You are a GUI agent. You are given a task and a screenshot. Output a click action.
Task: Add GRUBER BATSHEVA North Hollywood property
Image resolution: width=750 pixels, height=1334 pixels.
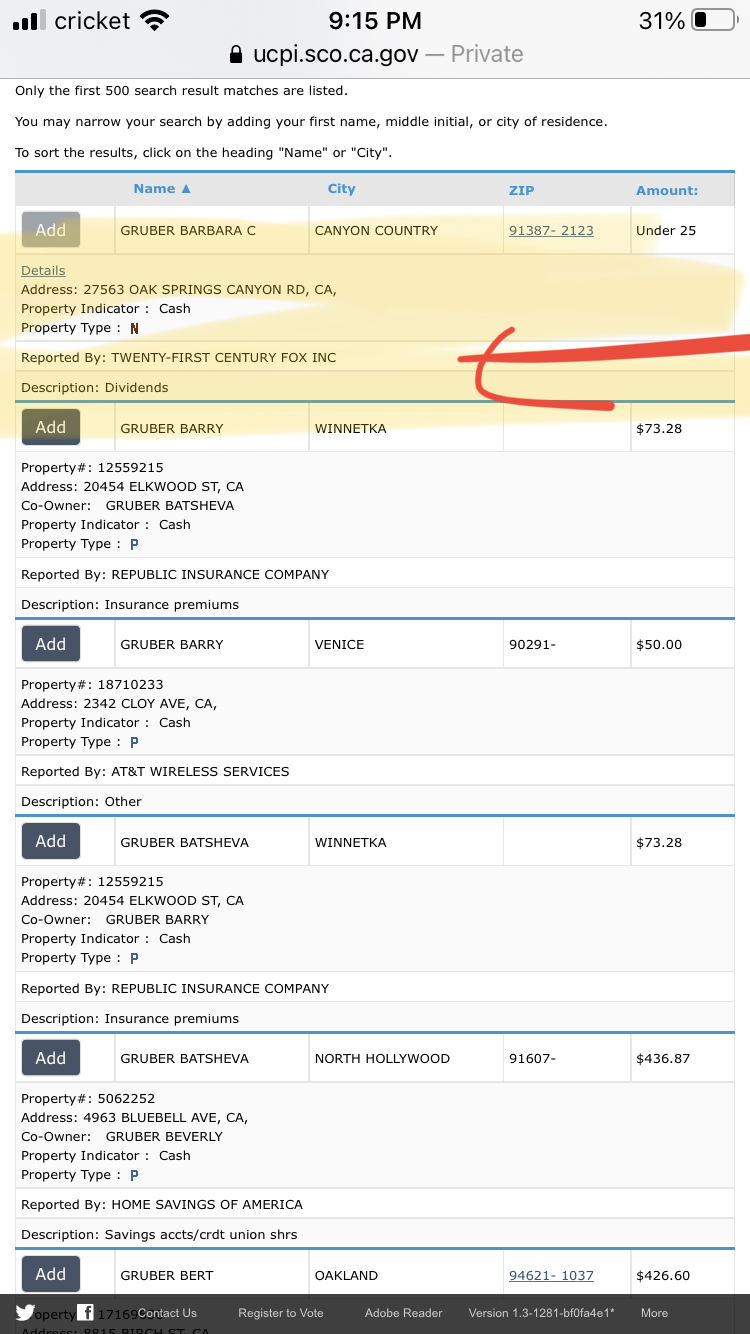tap(51, 1058)
